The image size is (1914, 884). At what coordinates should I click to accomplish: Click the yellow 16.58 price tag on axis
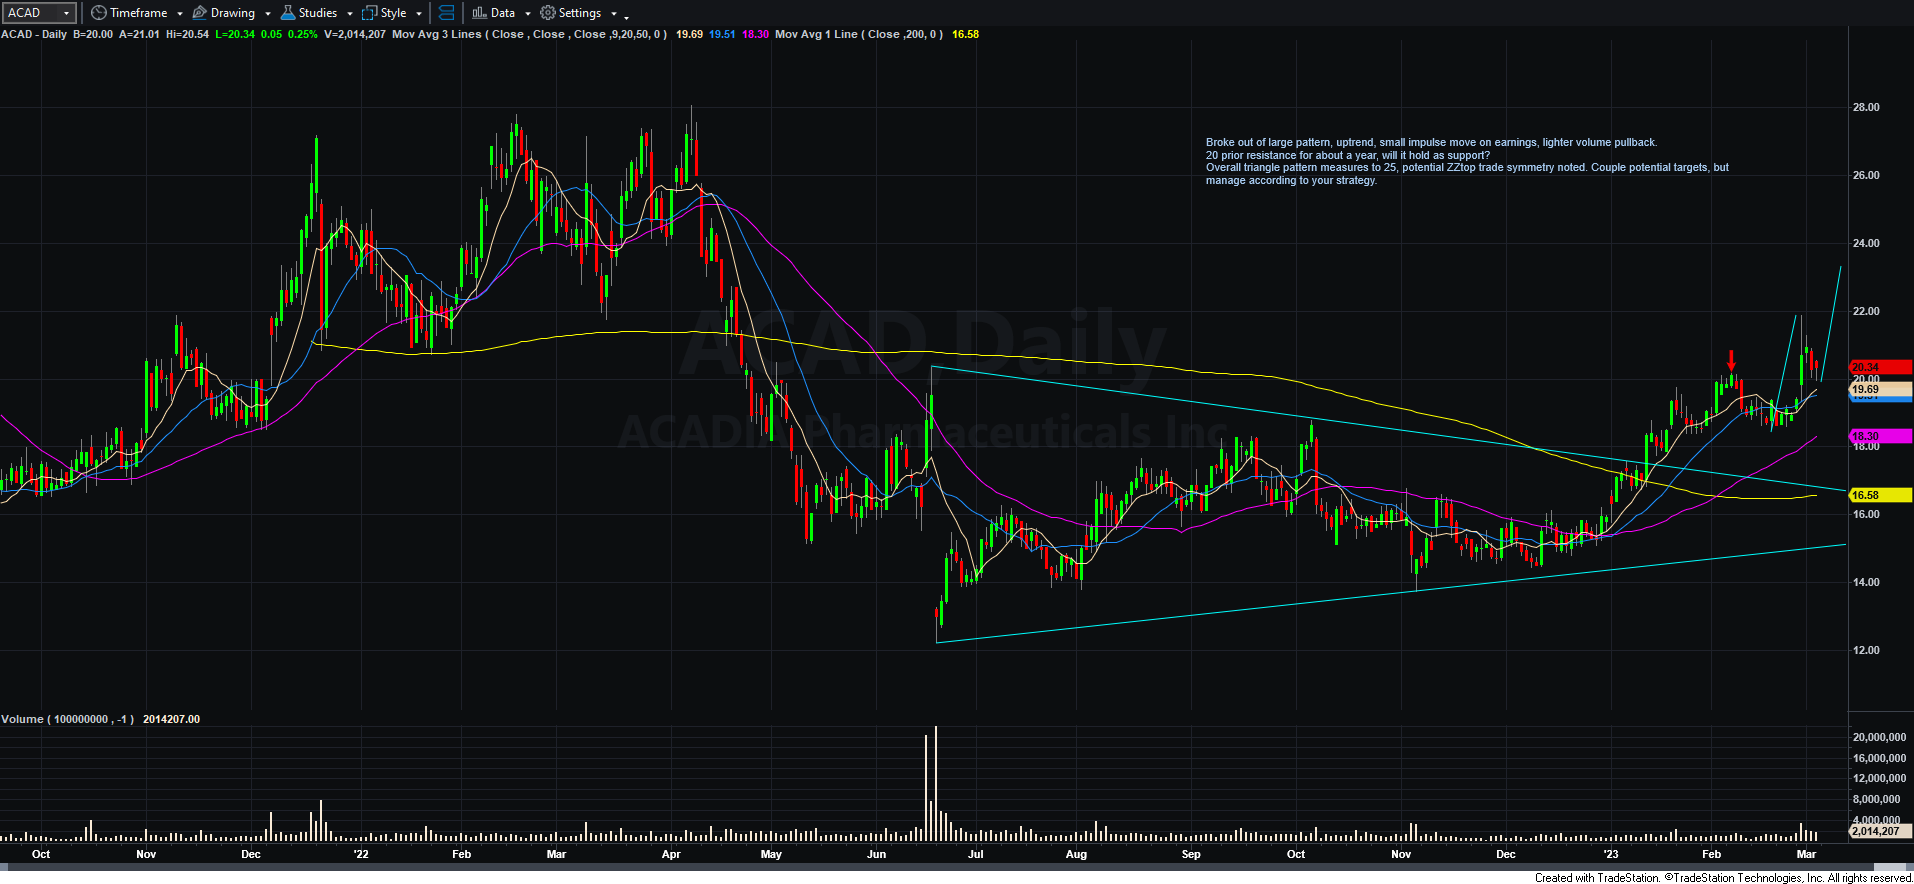click(1881, 495)
